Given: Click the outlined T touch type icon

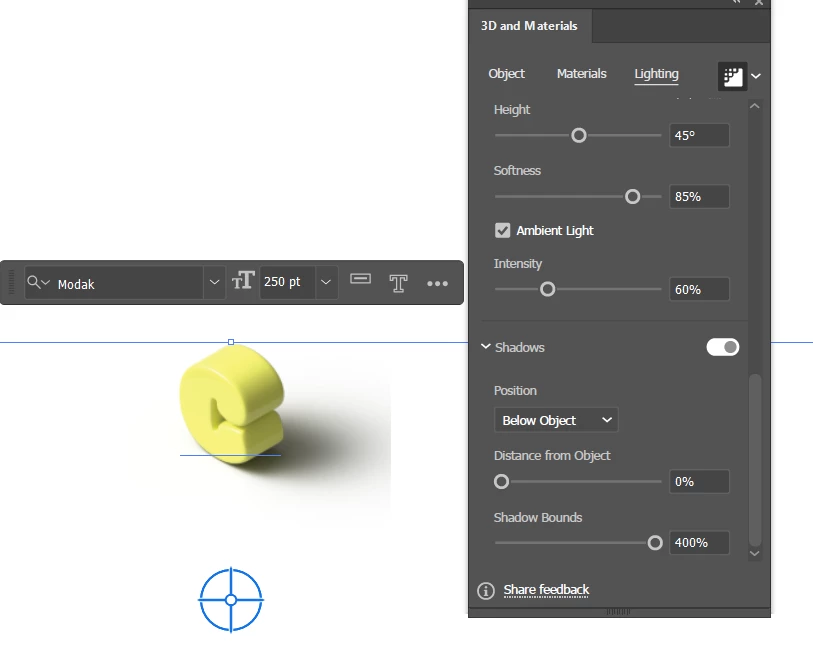Looking at the screenshot, I should [398, 283].
